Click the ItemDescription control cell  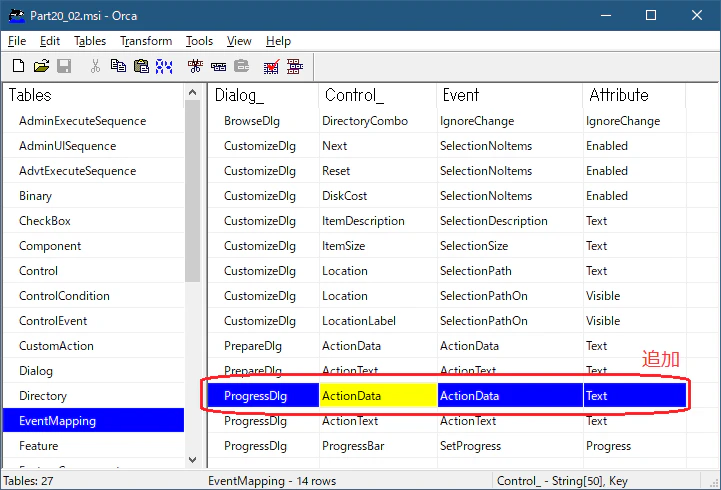(378, 221)
